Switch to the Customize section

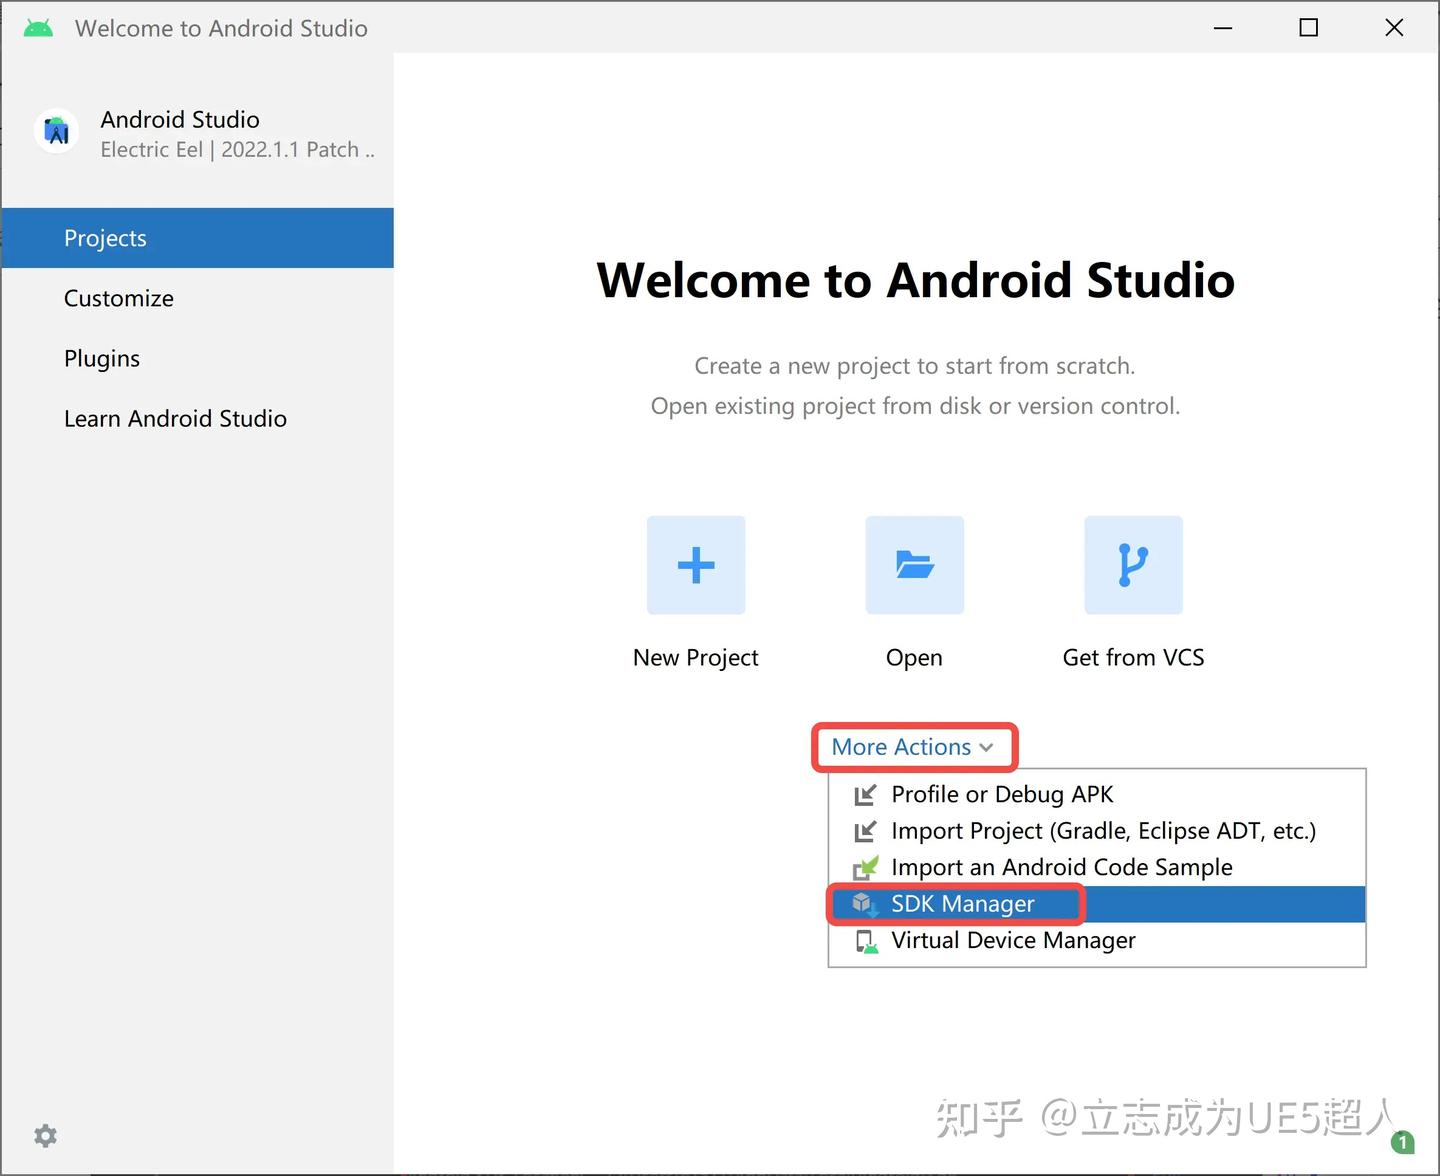[x=118, y=298]
